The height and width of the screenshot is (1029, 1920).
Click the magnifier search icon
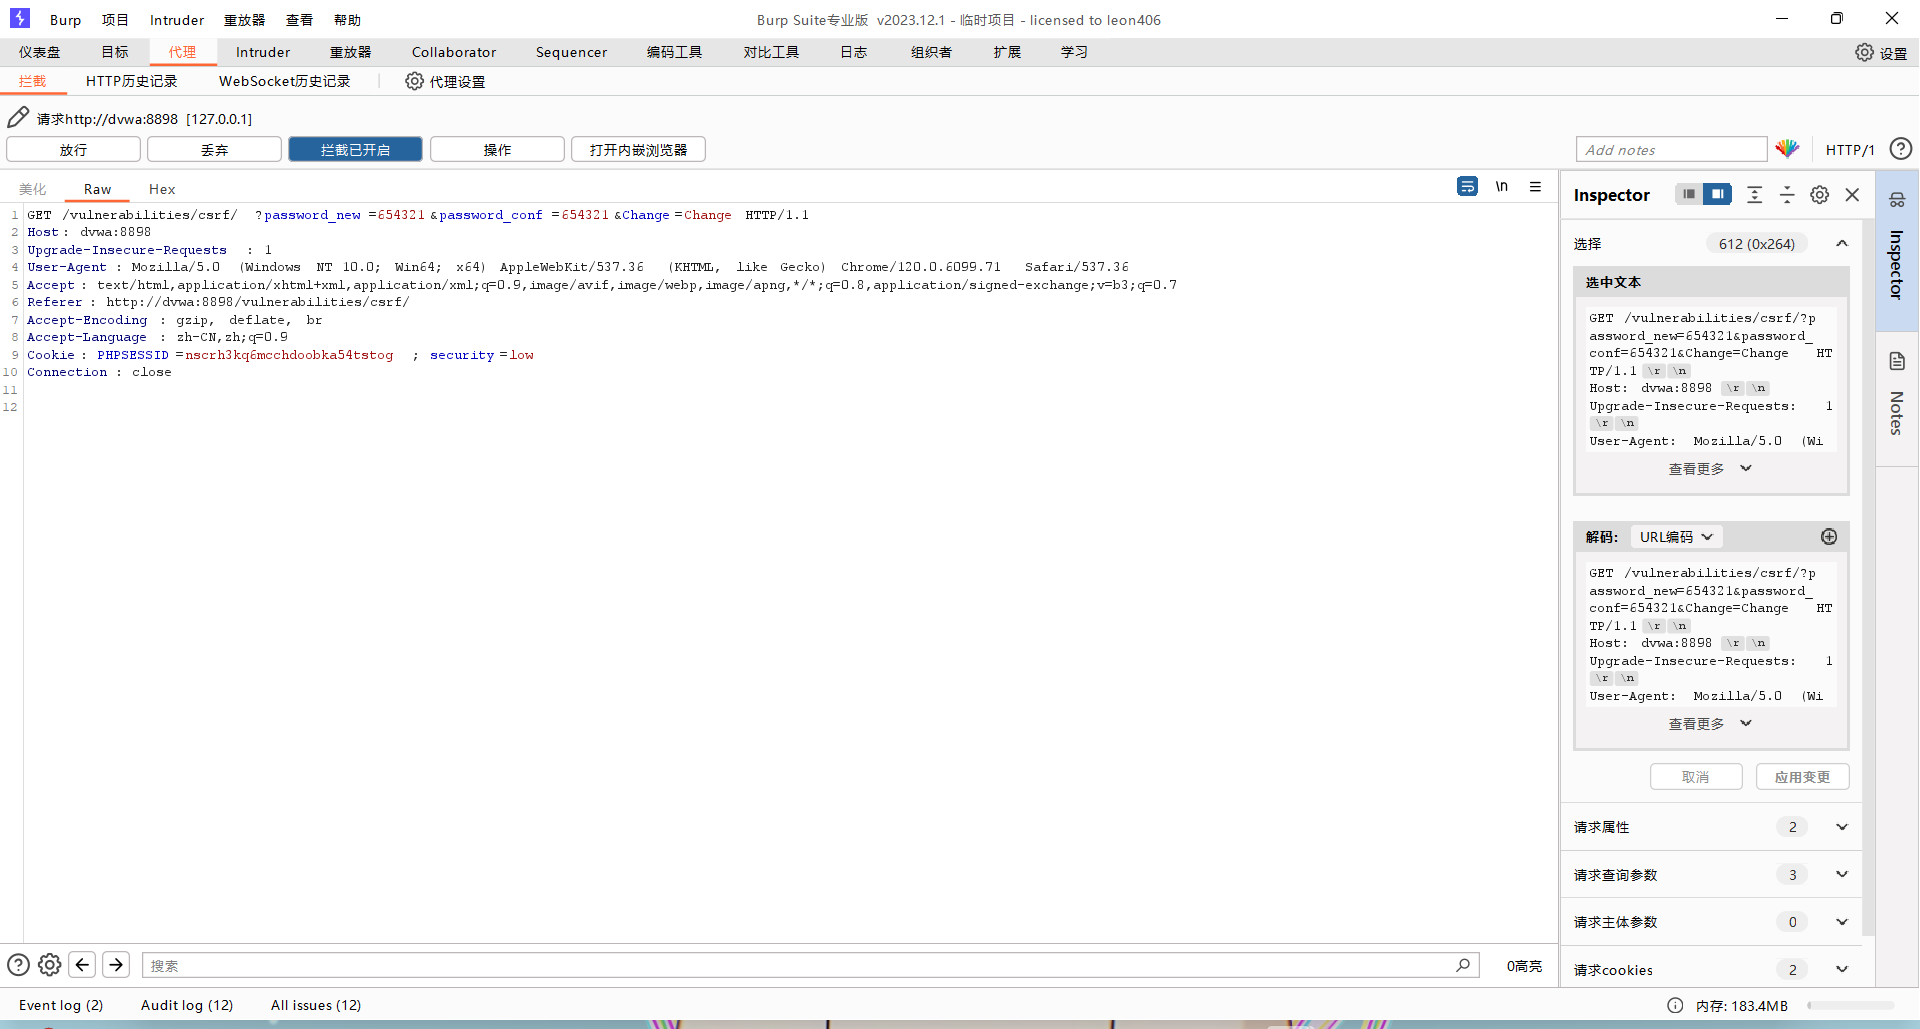coord(1463,965)
